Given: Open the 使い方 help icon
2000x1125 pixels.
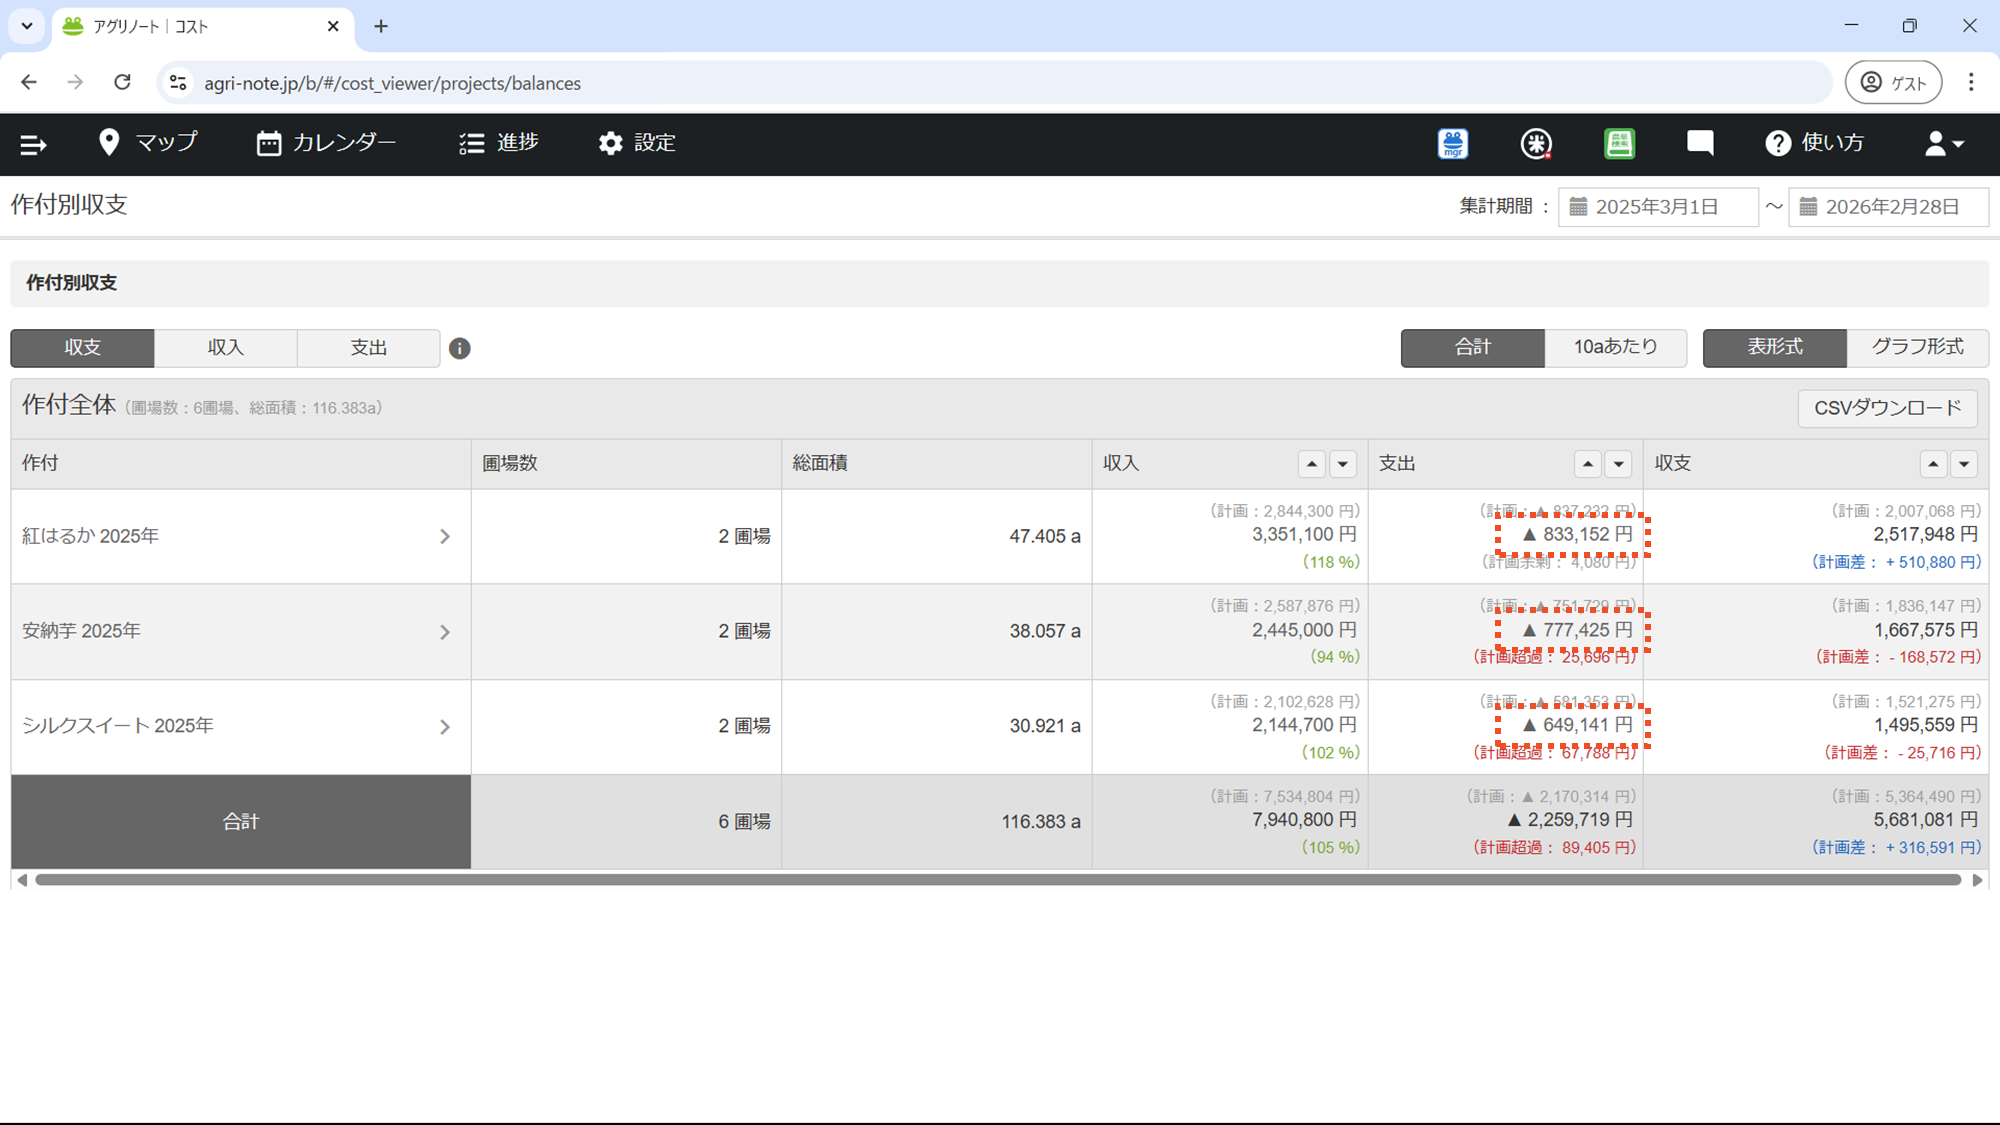Looking at the screenshot, I should pyautogui.click(x=1777, y=143).
